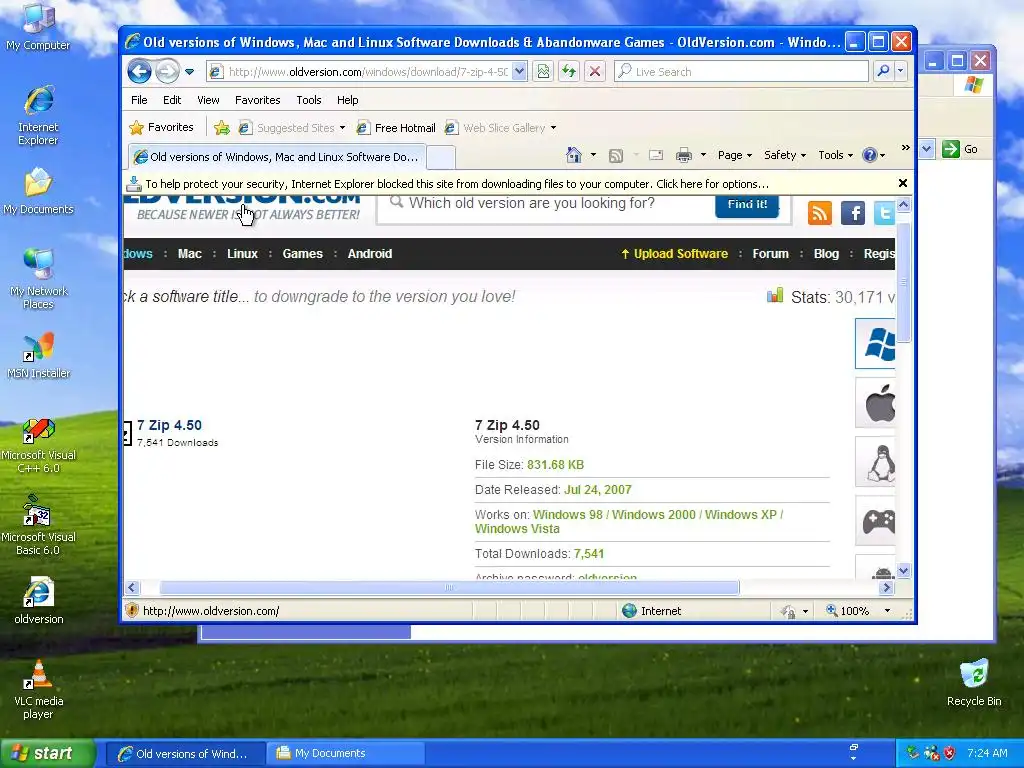Open the Tools menu in menu bar
This screenshot has width=1024, height=768.
point(309,100)
